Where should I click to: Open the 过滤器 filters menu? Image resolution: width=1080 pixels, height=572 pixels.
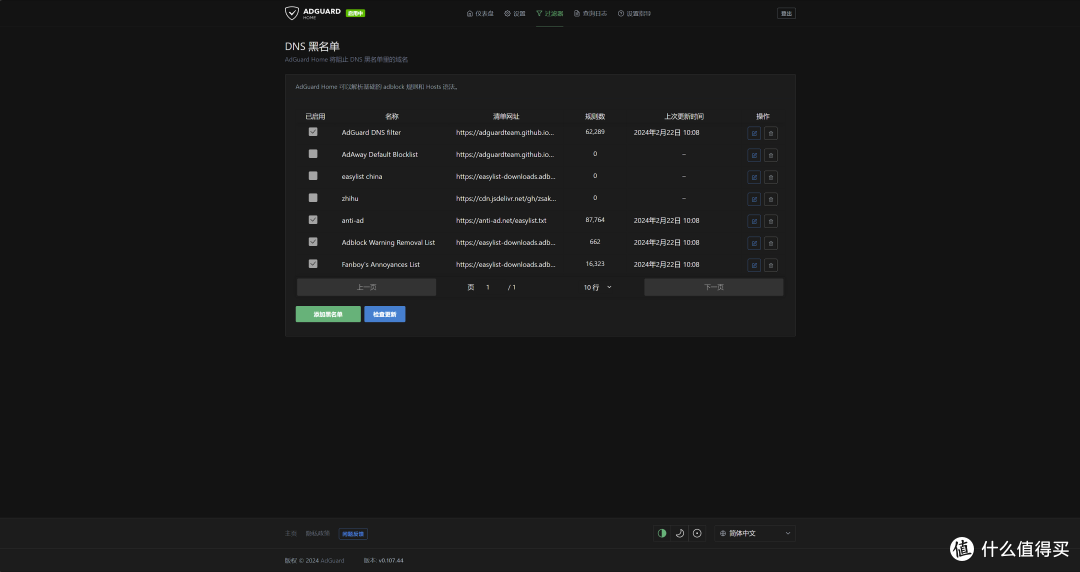click(x=550, y=14)
